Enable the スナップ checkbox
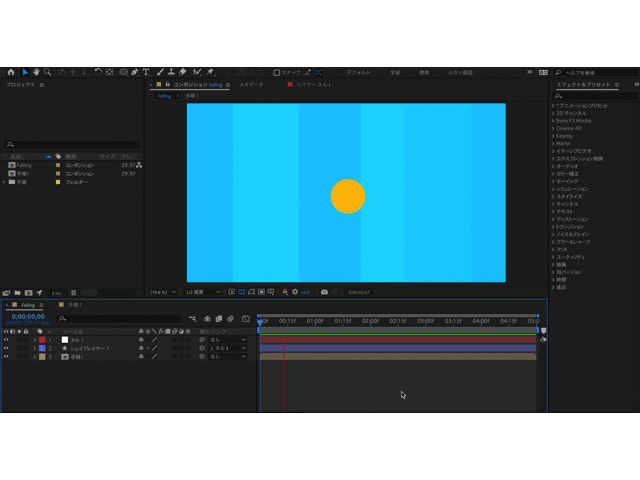640x480 pixels. (x=277, y=72)
